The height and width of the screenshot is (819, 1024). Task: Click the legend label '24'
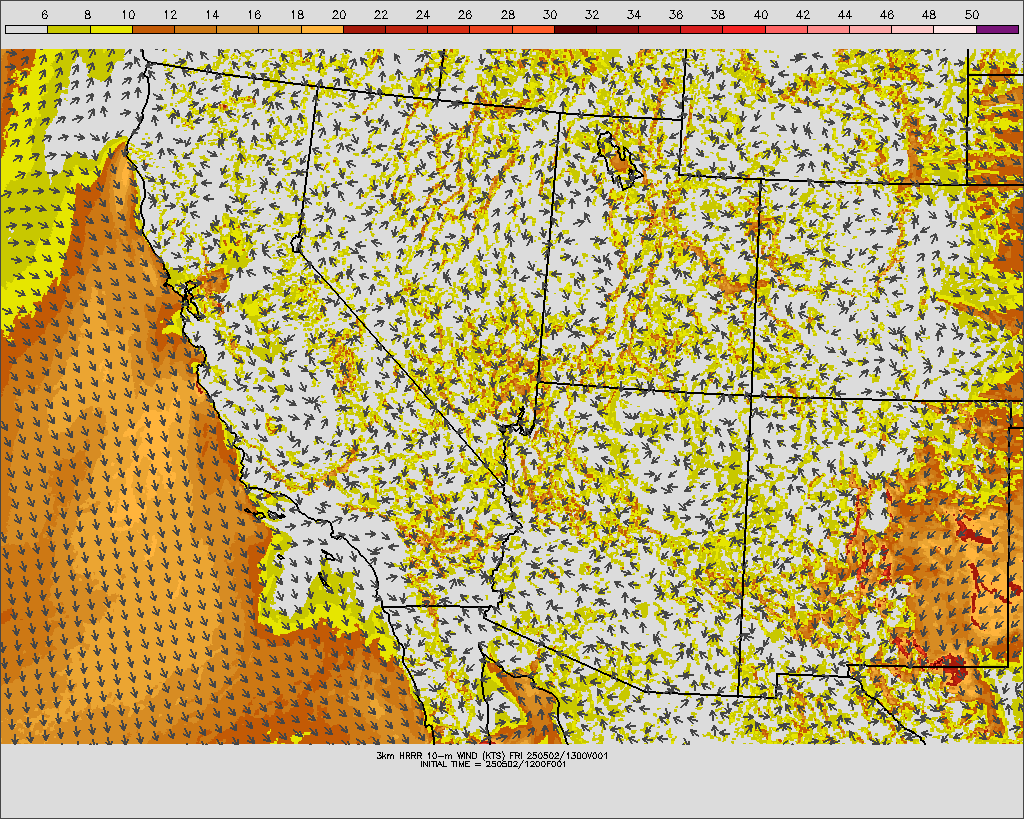coord(423,14)
